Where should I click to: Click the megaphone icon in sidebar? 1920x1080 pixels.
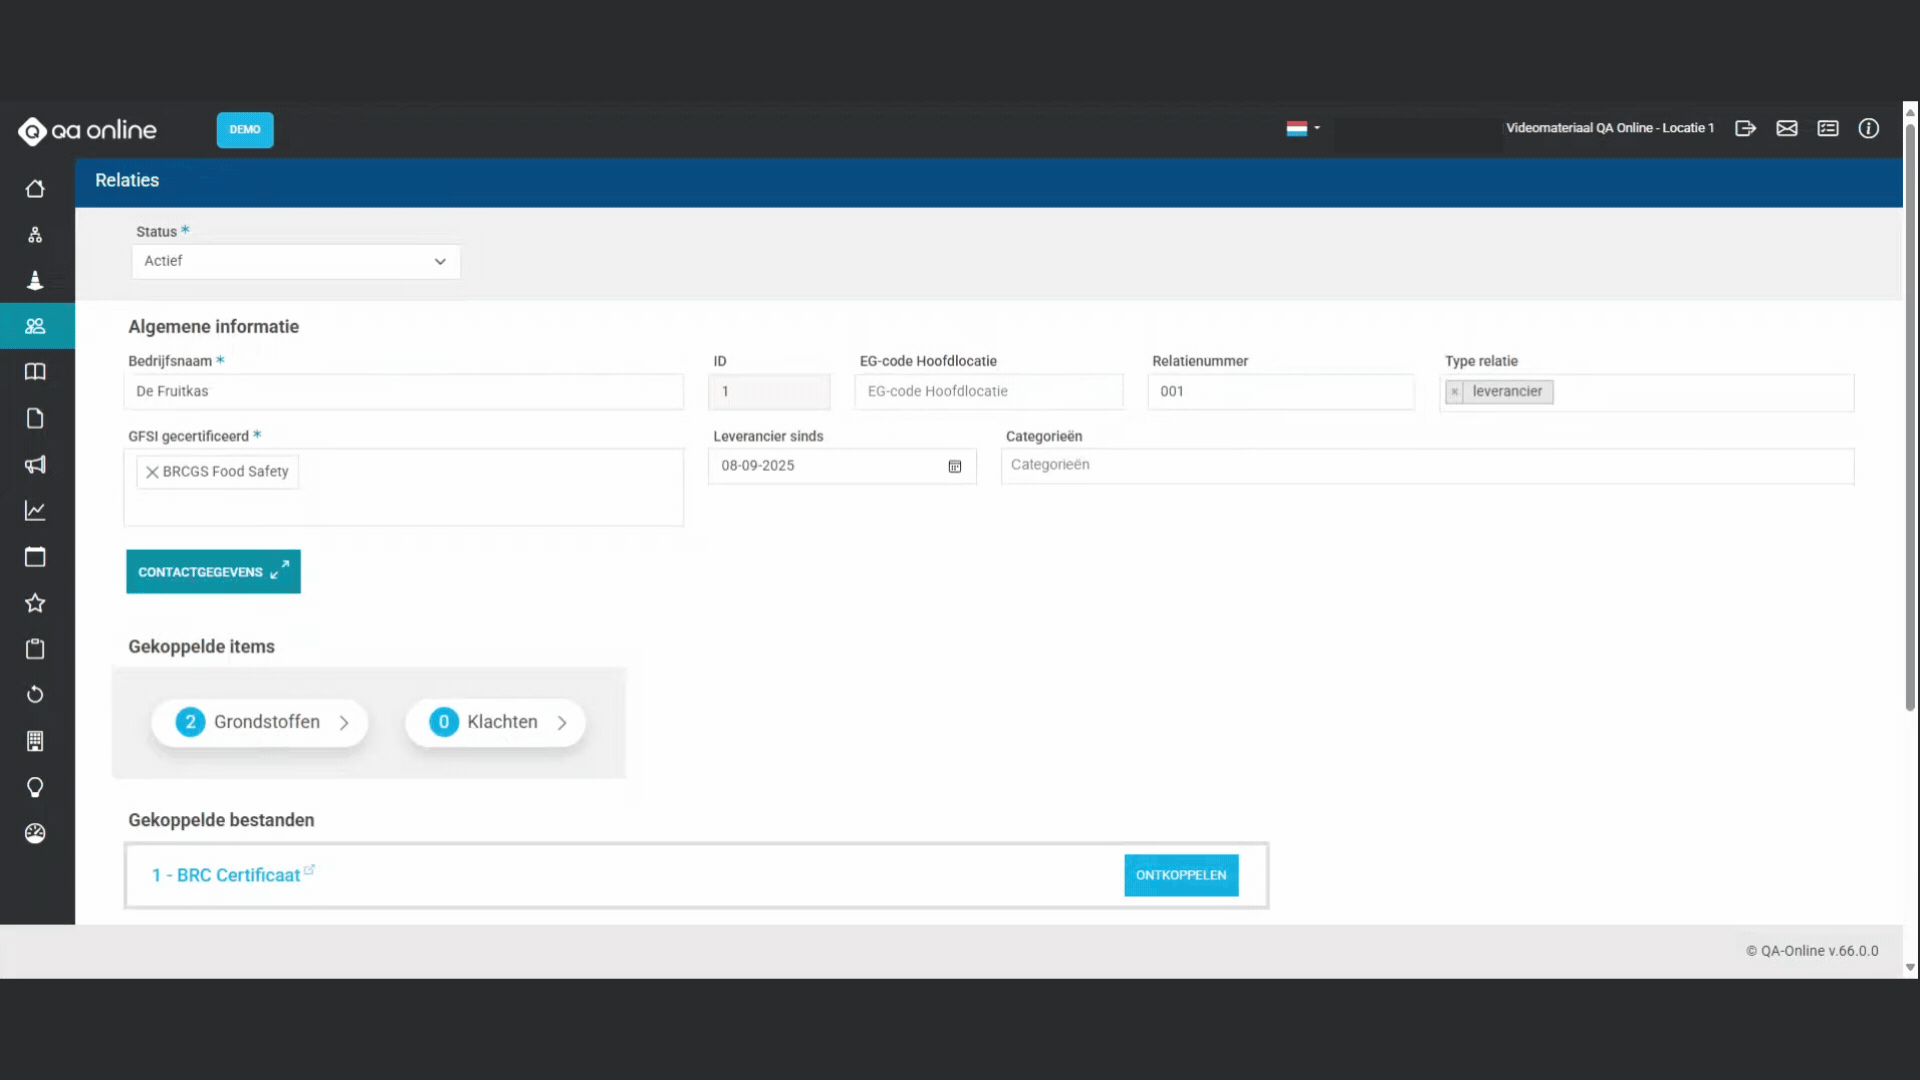pyautogui.click(x=35, y=465)
